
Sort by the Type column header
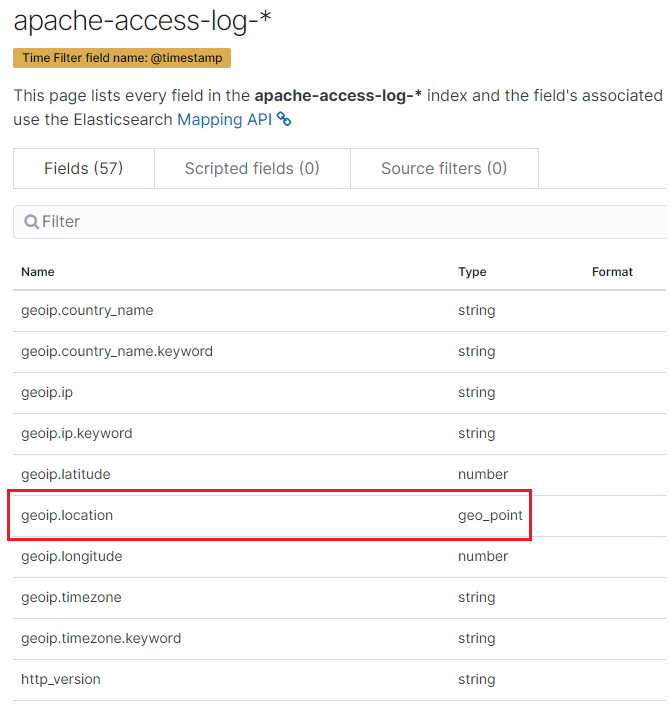coord(472,272)
